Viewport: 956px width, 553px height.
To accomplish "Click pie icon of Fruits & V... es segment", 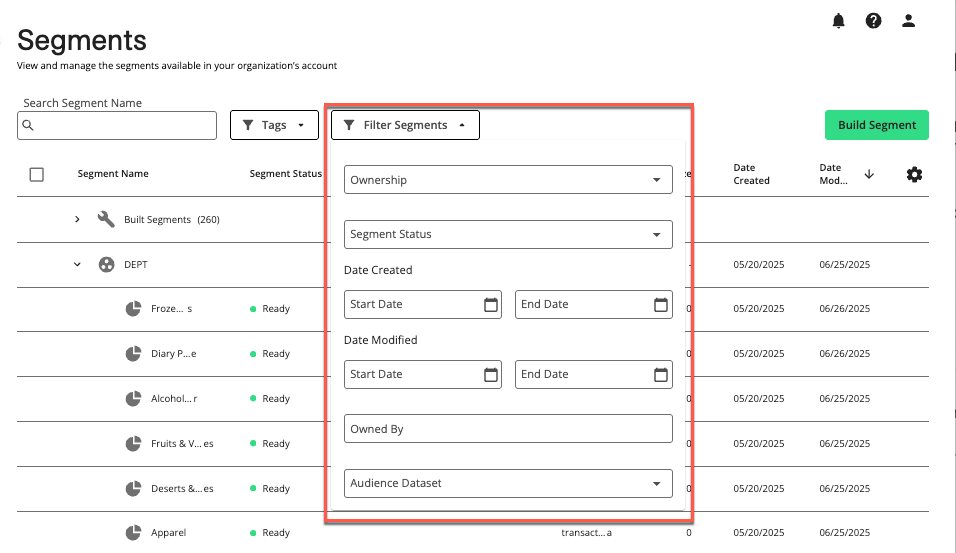I will 134,443.
